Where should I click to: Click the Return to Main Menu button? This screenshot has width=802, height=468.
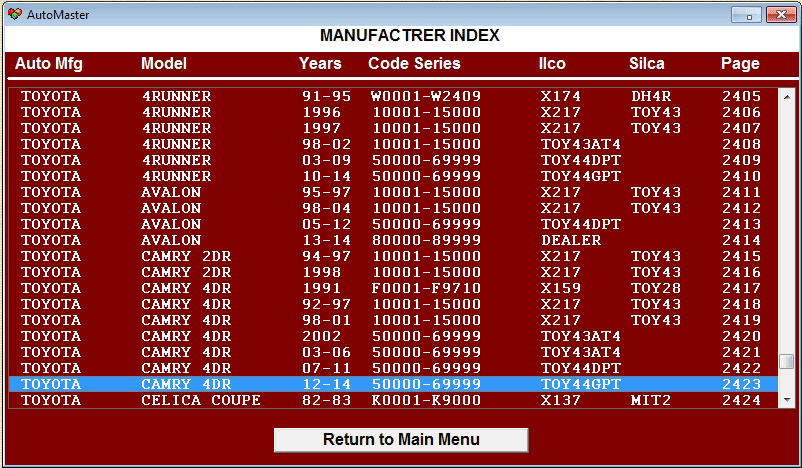(x=401, y=440)
